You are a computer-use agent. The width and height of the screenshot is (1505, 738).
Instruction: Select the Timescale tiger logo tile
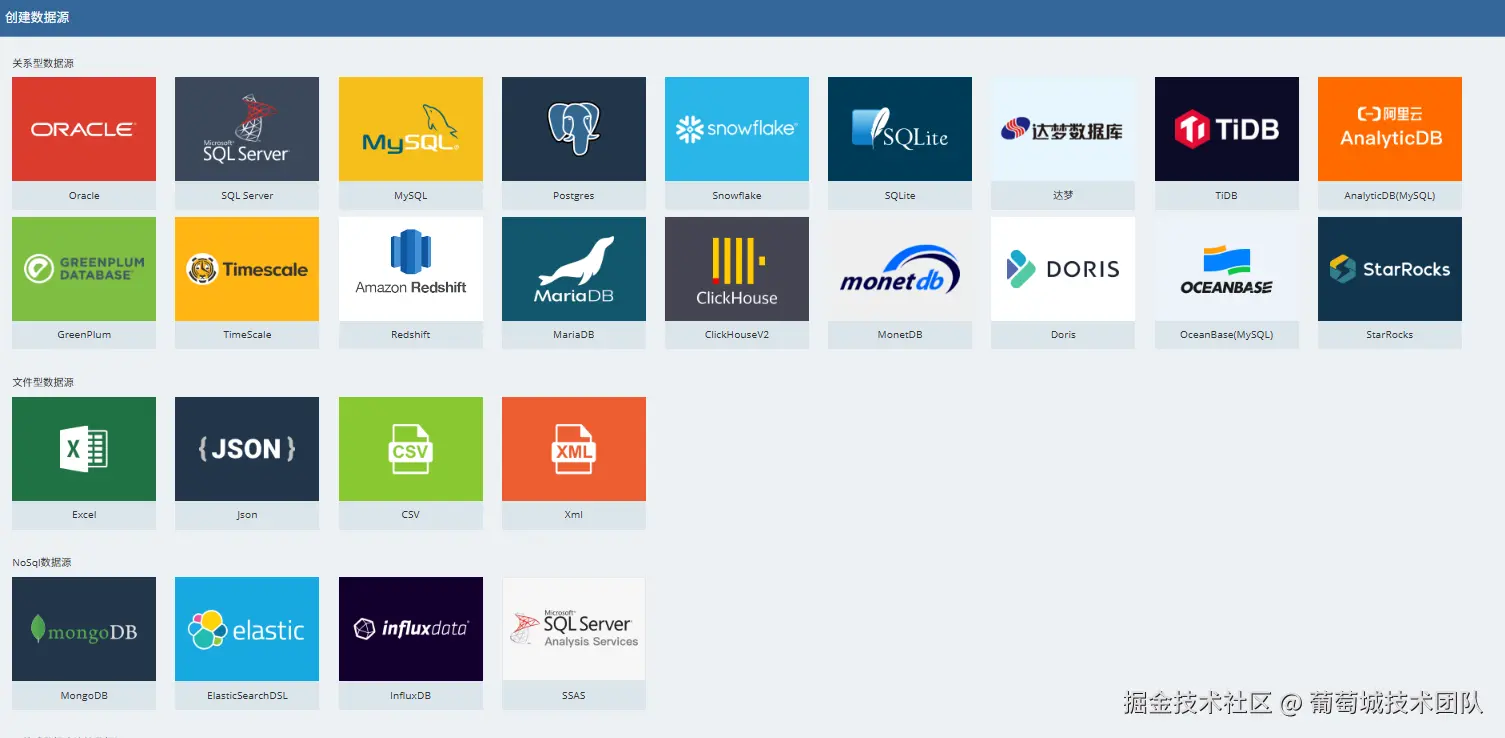tap(247, 269)
